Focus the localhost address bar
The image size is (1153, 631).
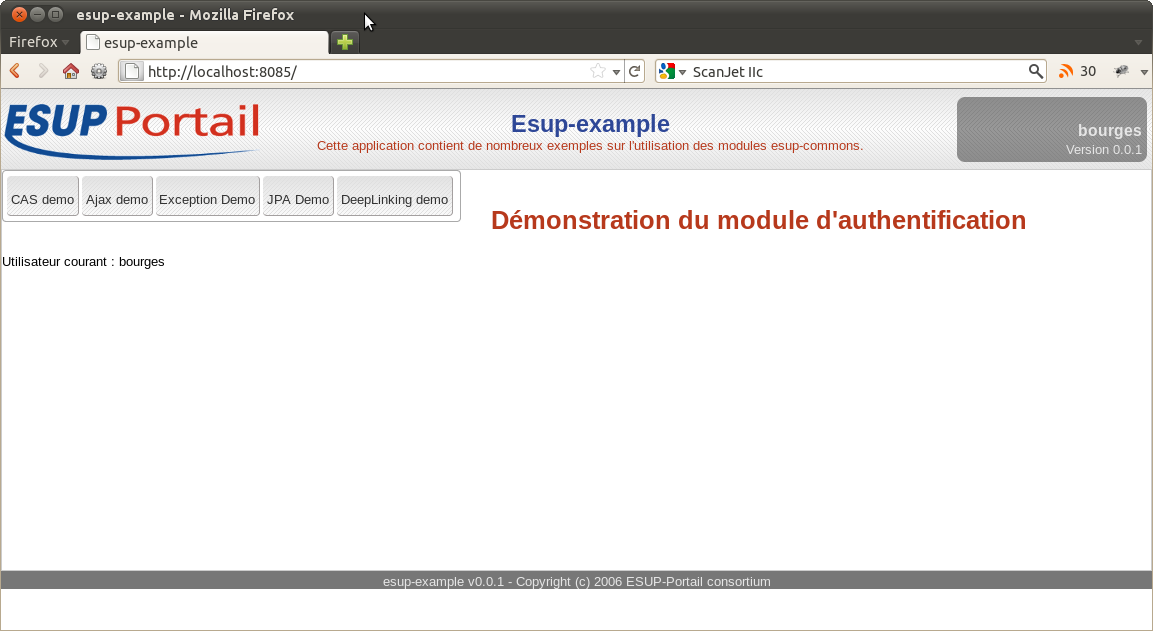pos(360,71)
